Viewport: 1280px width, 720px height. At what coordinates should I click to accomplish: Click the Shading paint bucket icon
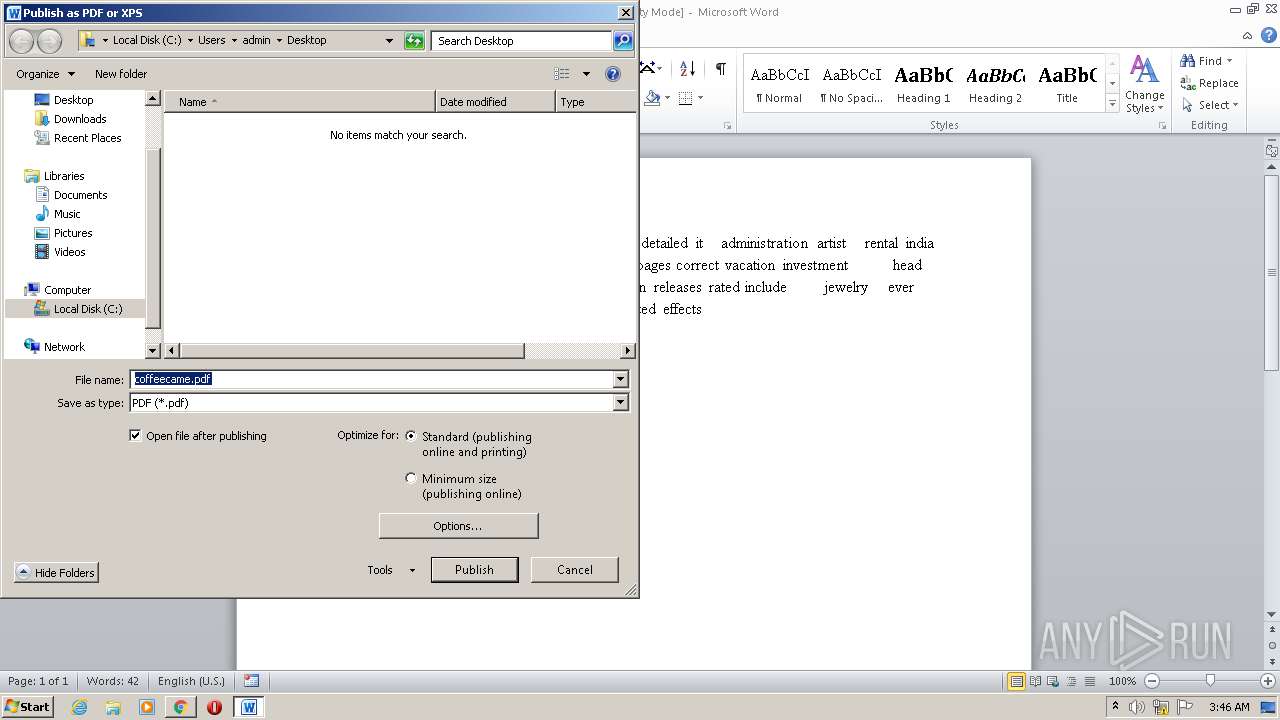(652, 98)
